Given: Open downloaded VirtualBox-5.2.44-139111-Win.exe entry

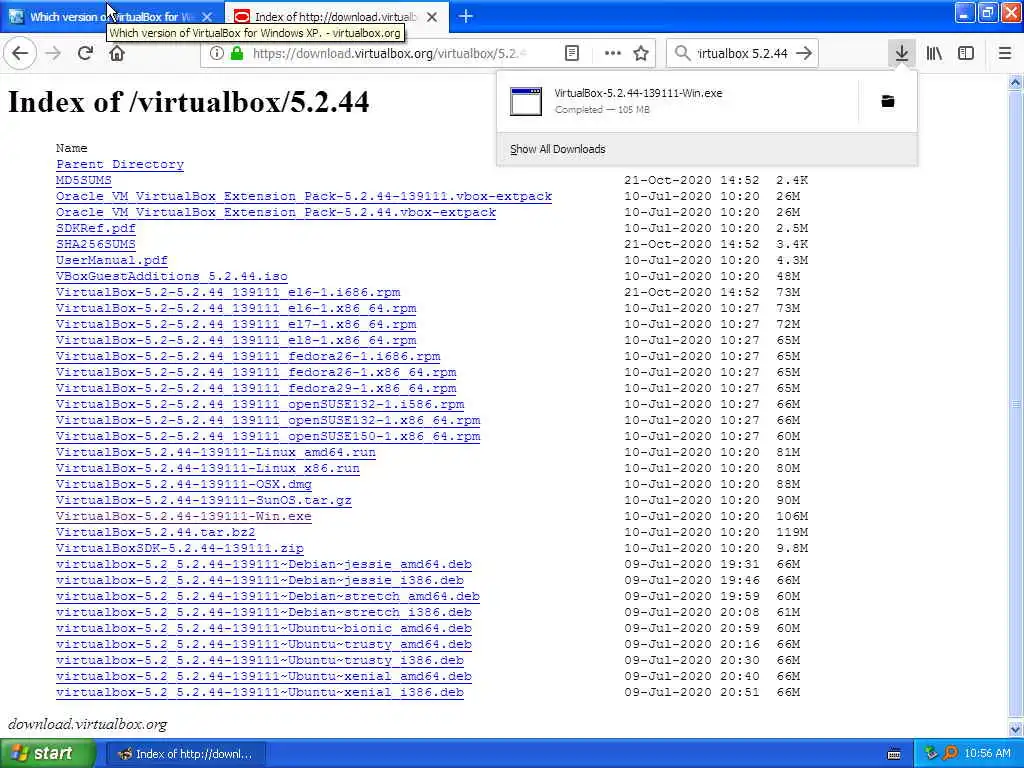Looking at the screenshot, I should [x=678, y=101].
